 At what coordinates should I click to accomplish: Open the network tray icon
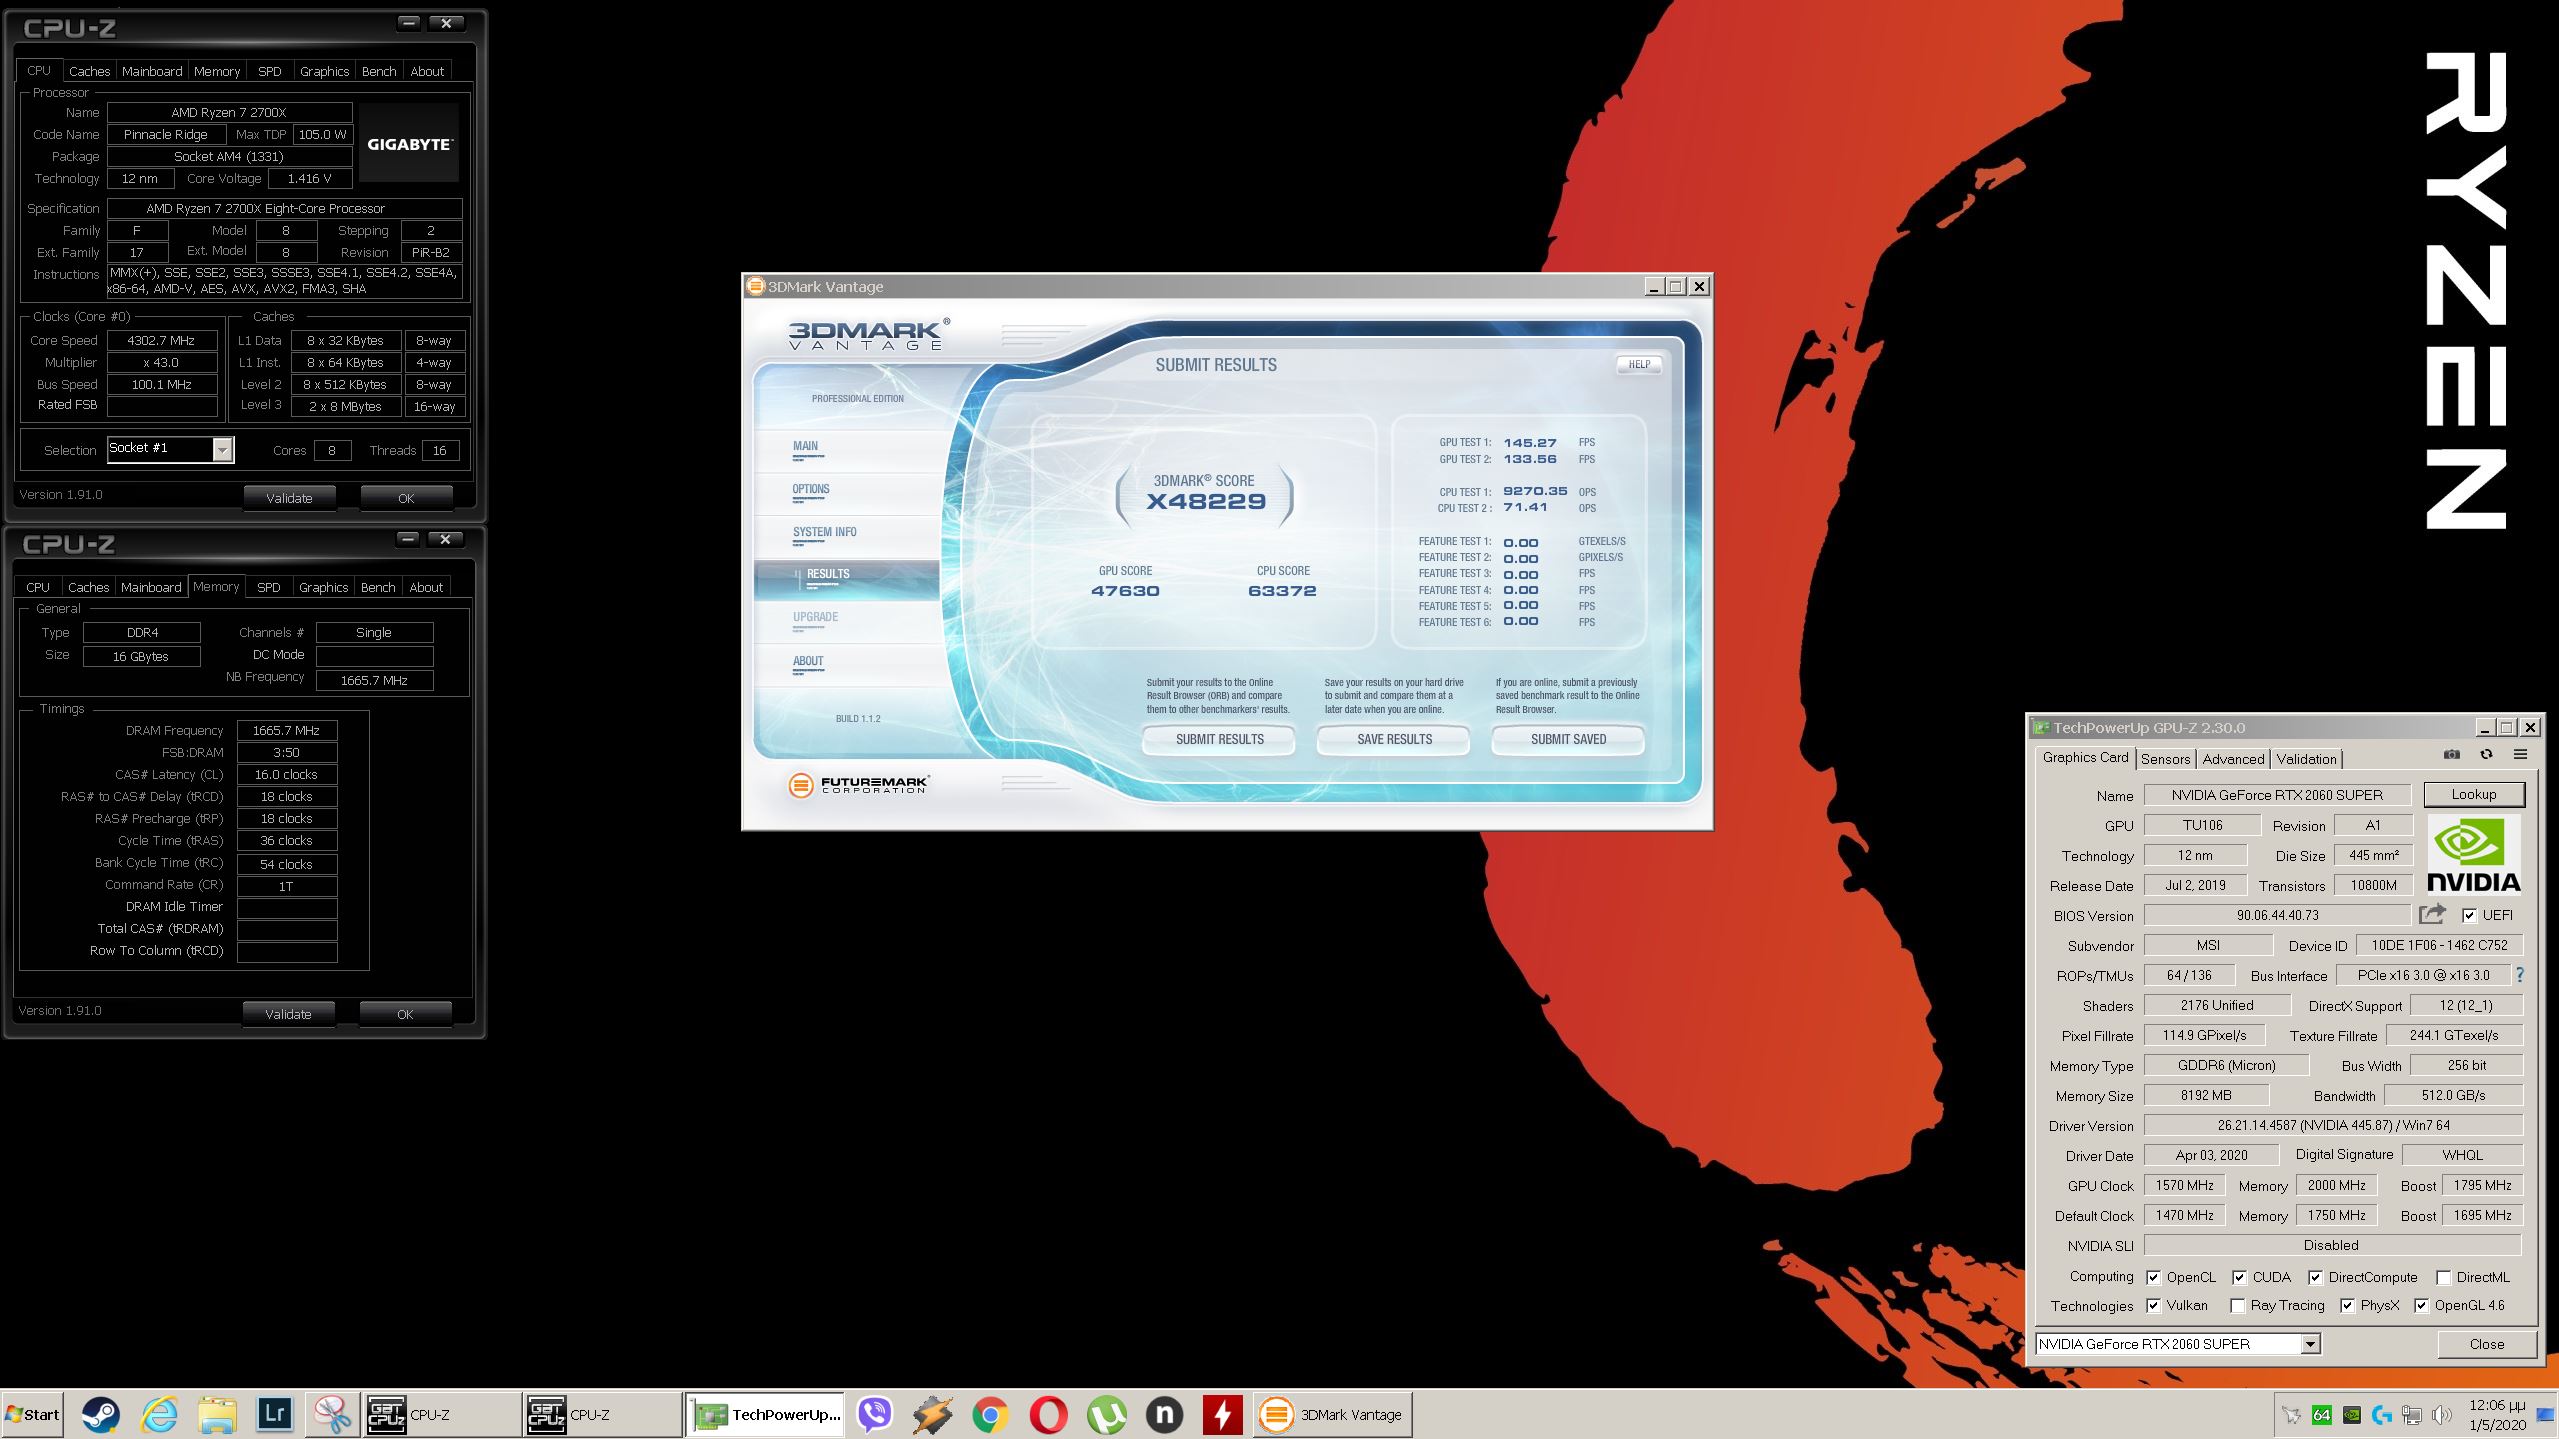coord(2412,1415)
